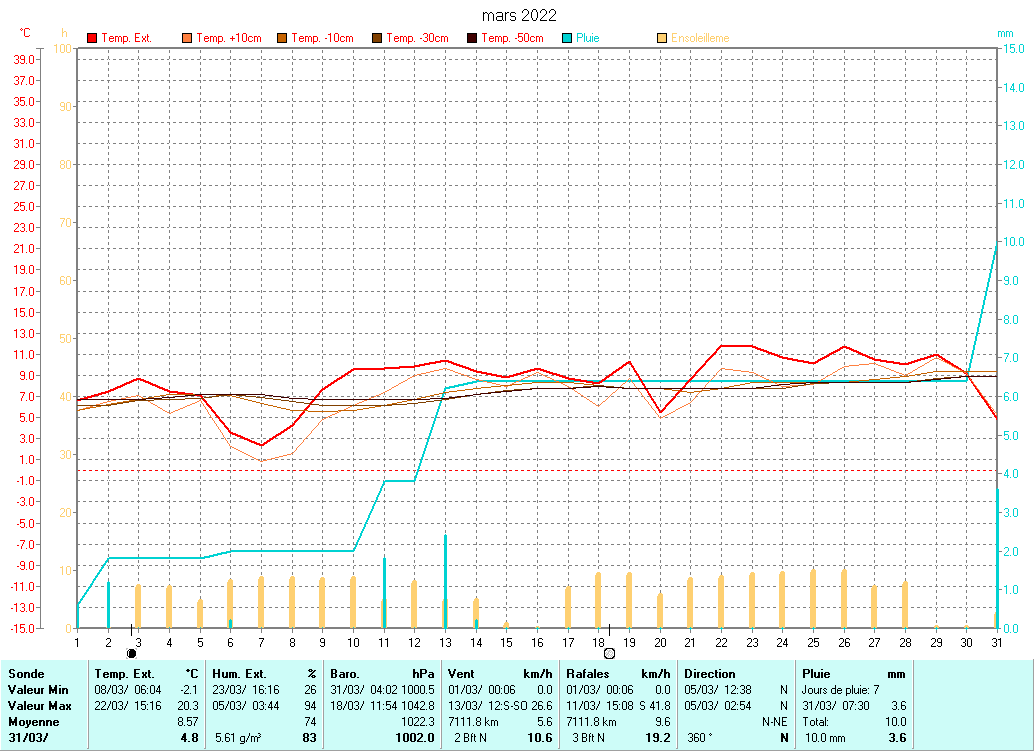Click the Rafales column header
Image resolution: width=1034 pixels, height=751 pixels.
587,674
